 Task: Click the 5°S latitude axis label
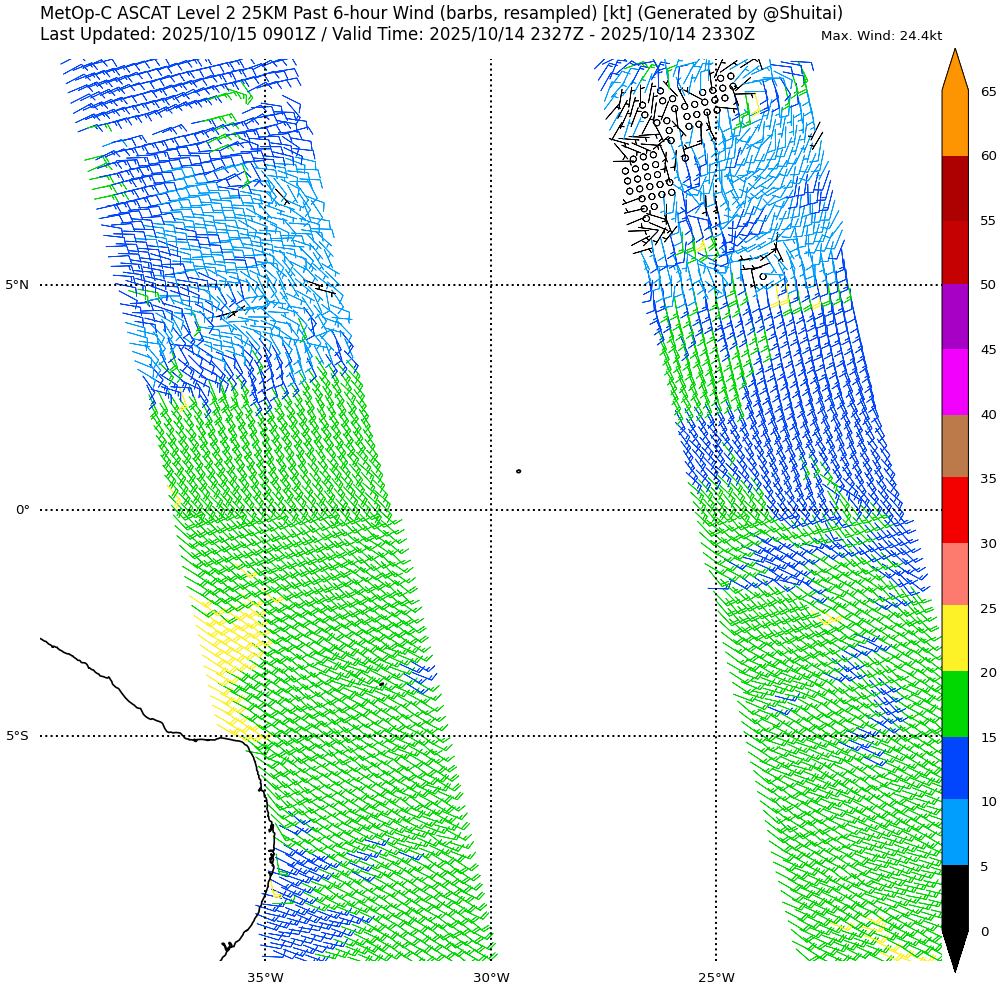point(17,736)
